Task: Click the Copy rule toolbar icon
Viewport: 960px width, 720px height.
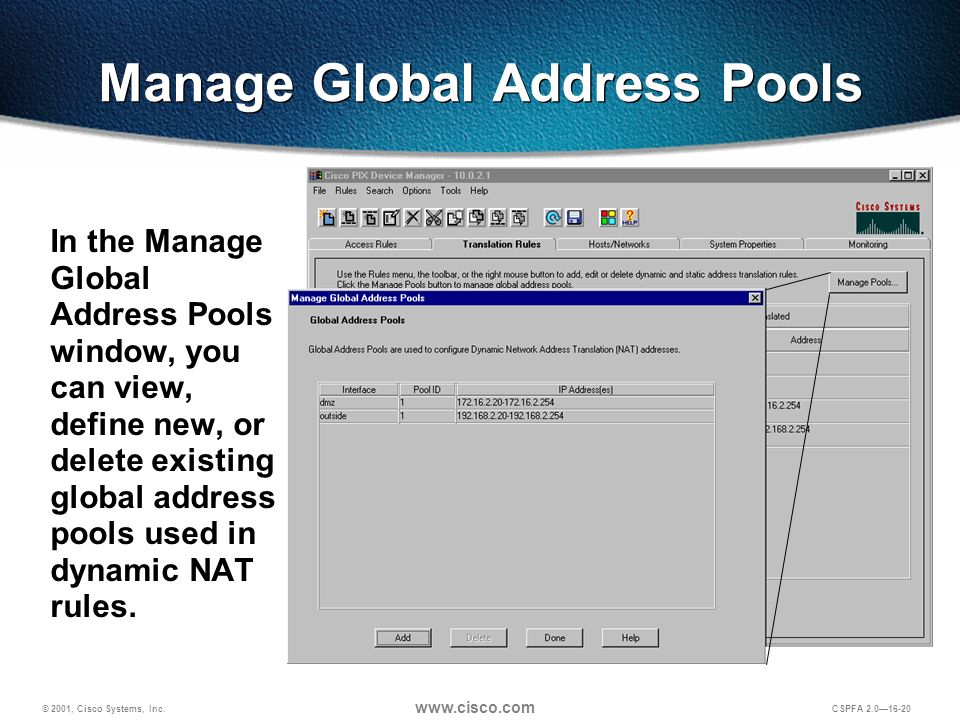Action: tap(456, 217)
